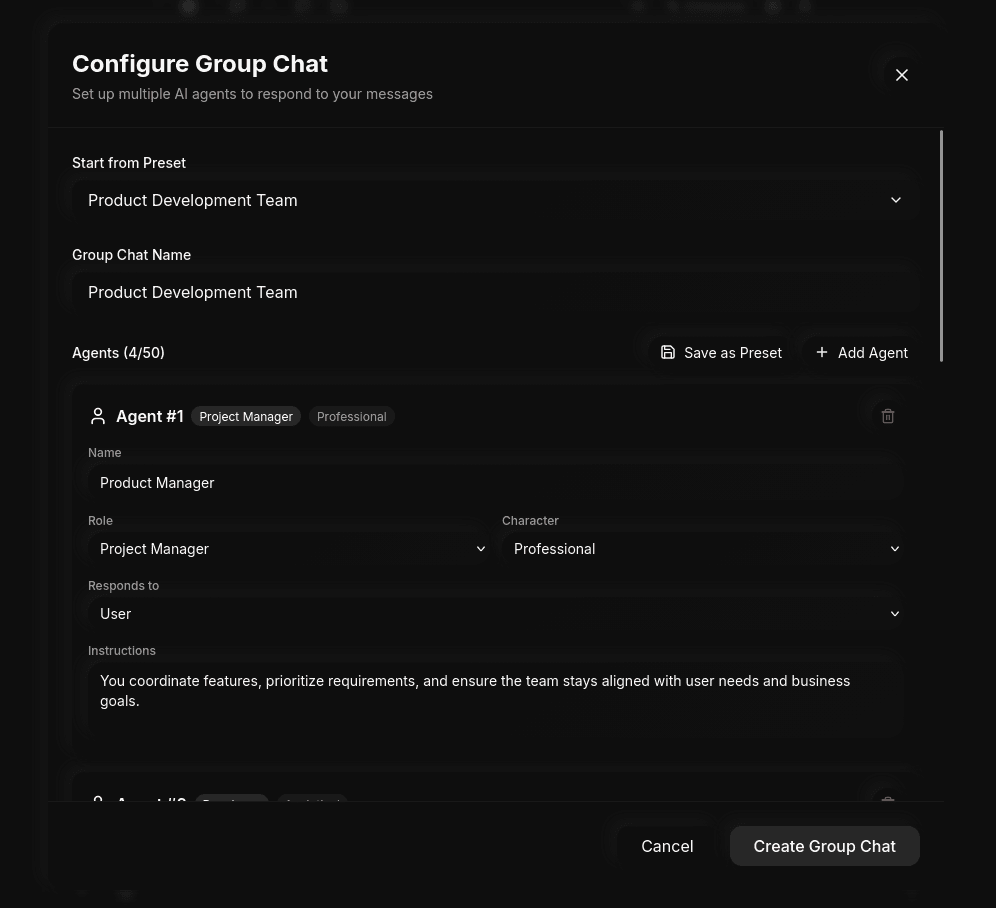Open the Product Development Team preset dropdown
Viewport: 996px width, 908px height.
[494, 200]
